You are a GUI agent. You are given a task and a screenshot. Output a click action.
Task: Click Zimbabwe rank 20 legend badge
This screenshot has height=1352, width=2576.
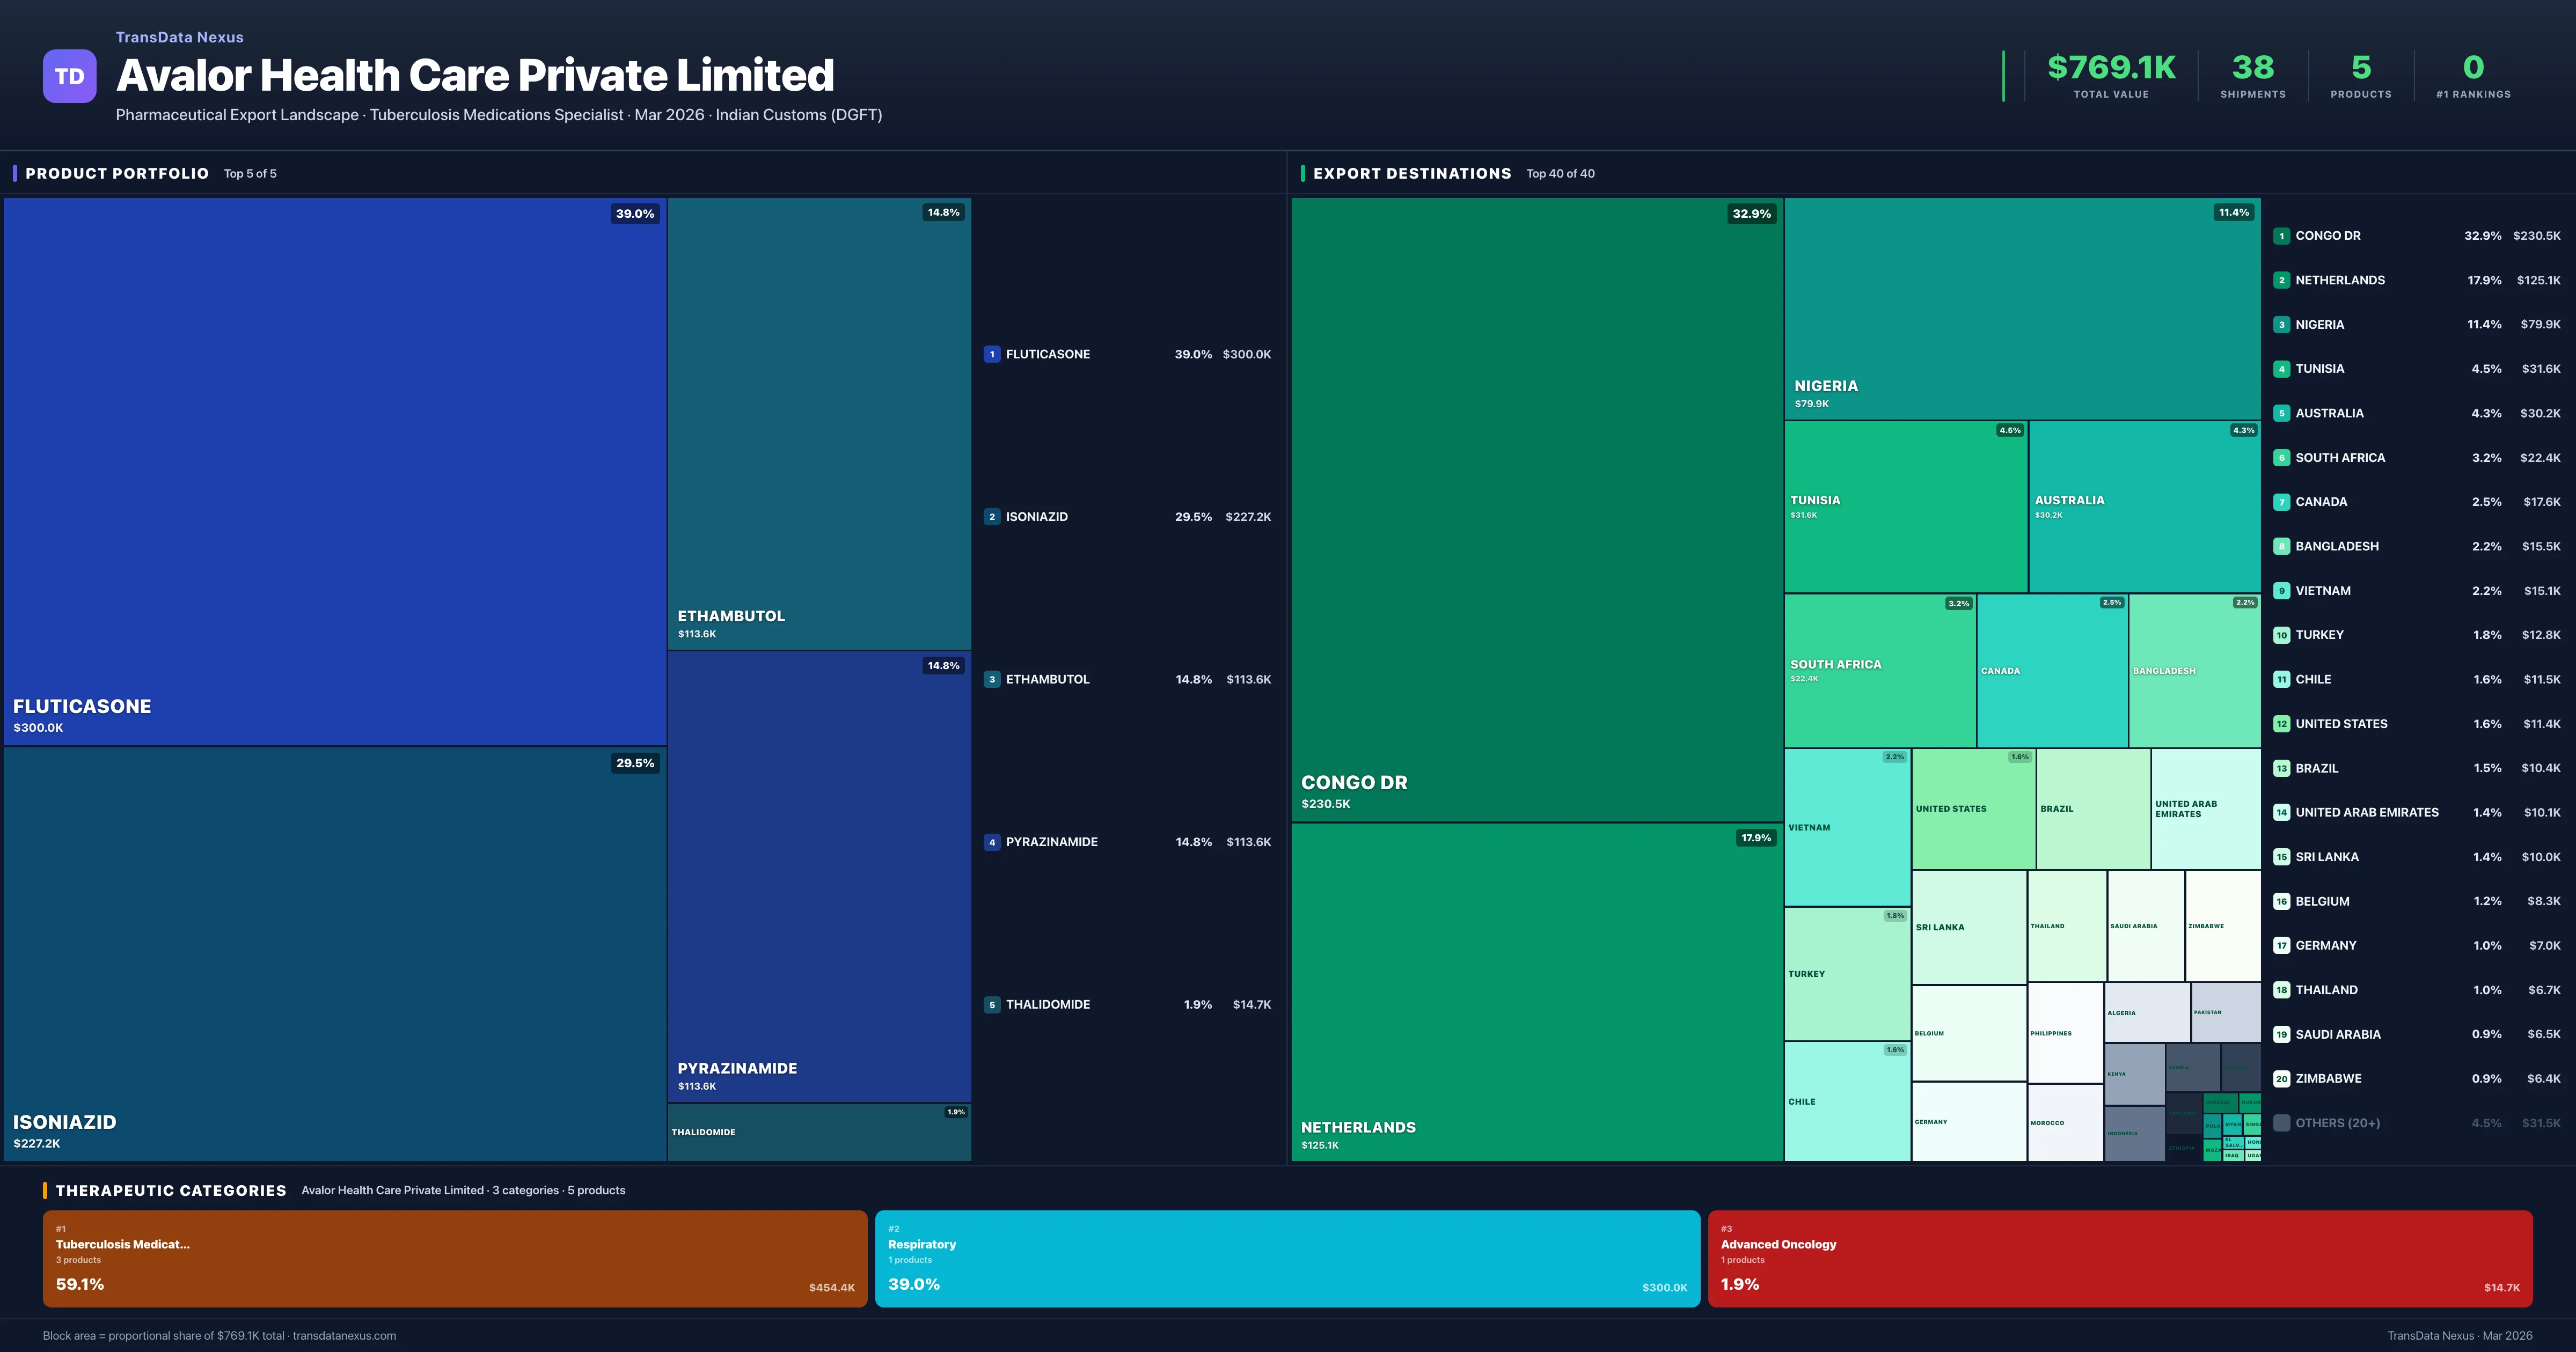(x=2281, y=1079)
